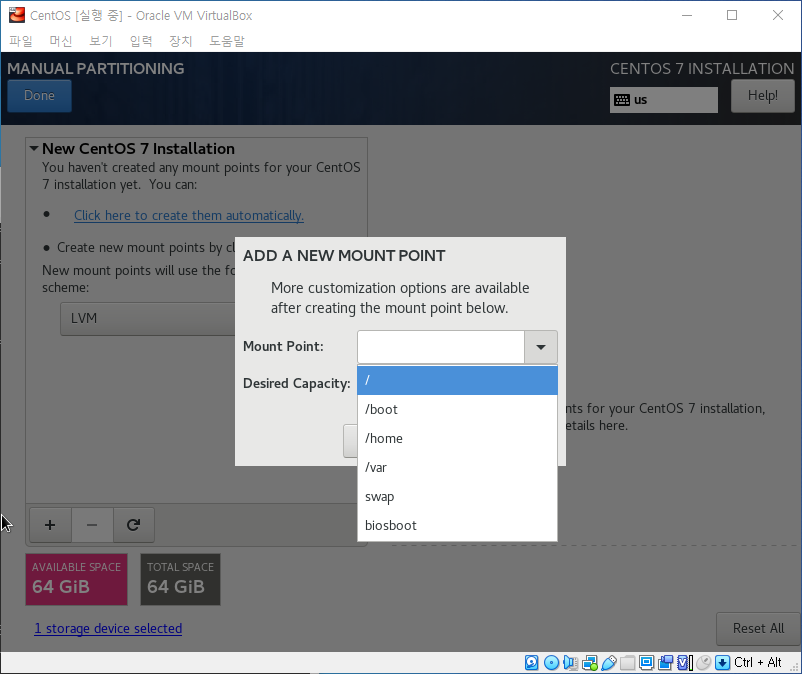Click CENTOS 7 INSTALLATION heading
Viewport: 802px width, 674px height.
click(x=702, y=69)
